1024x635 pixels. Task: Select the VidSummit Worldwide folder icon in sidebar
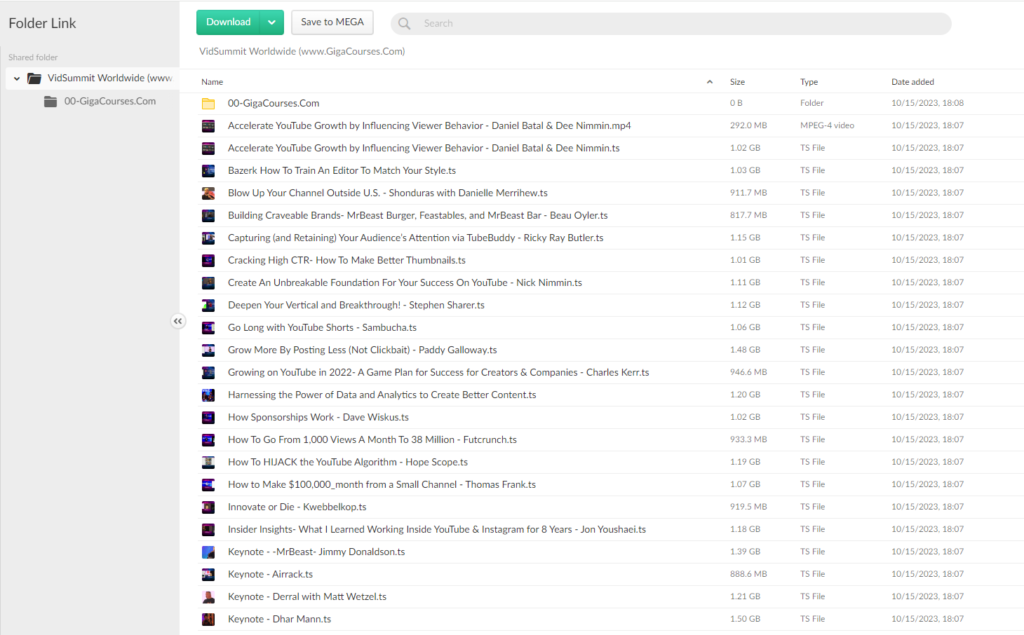[35, 77]
